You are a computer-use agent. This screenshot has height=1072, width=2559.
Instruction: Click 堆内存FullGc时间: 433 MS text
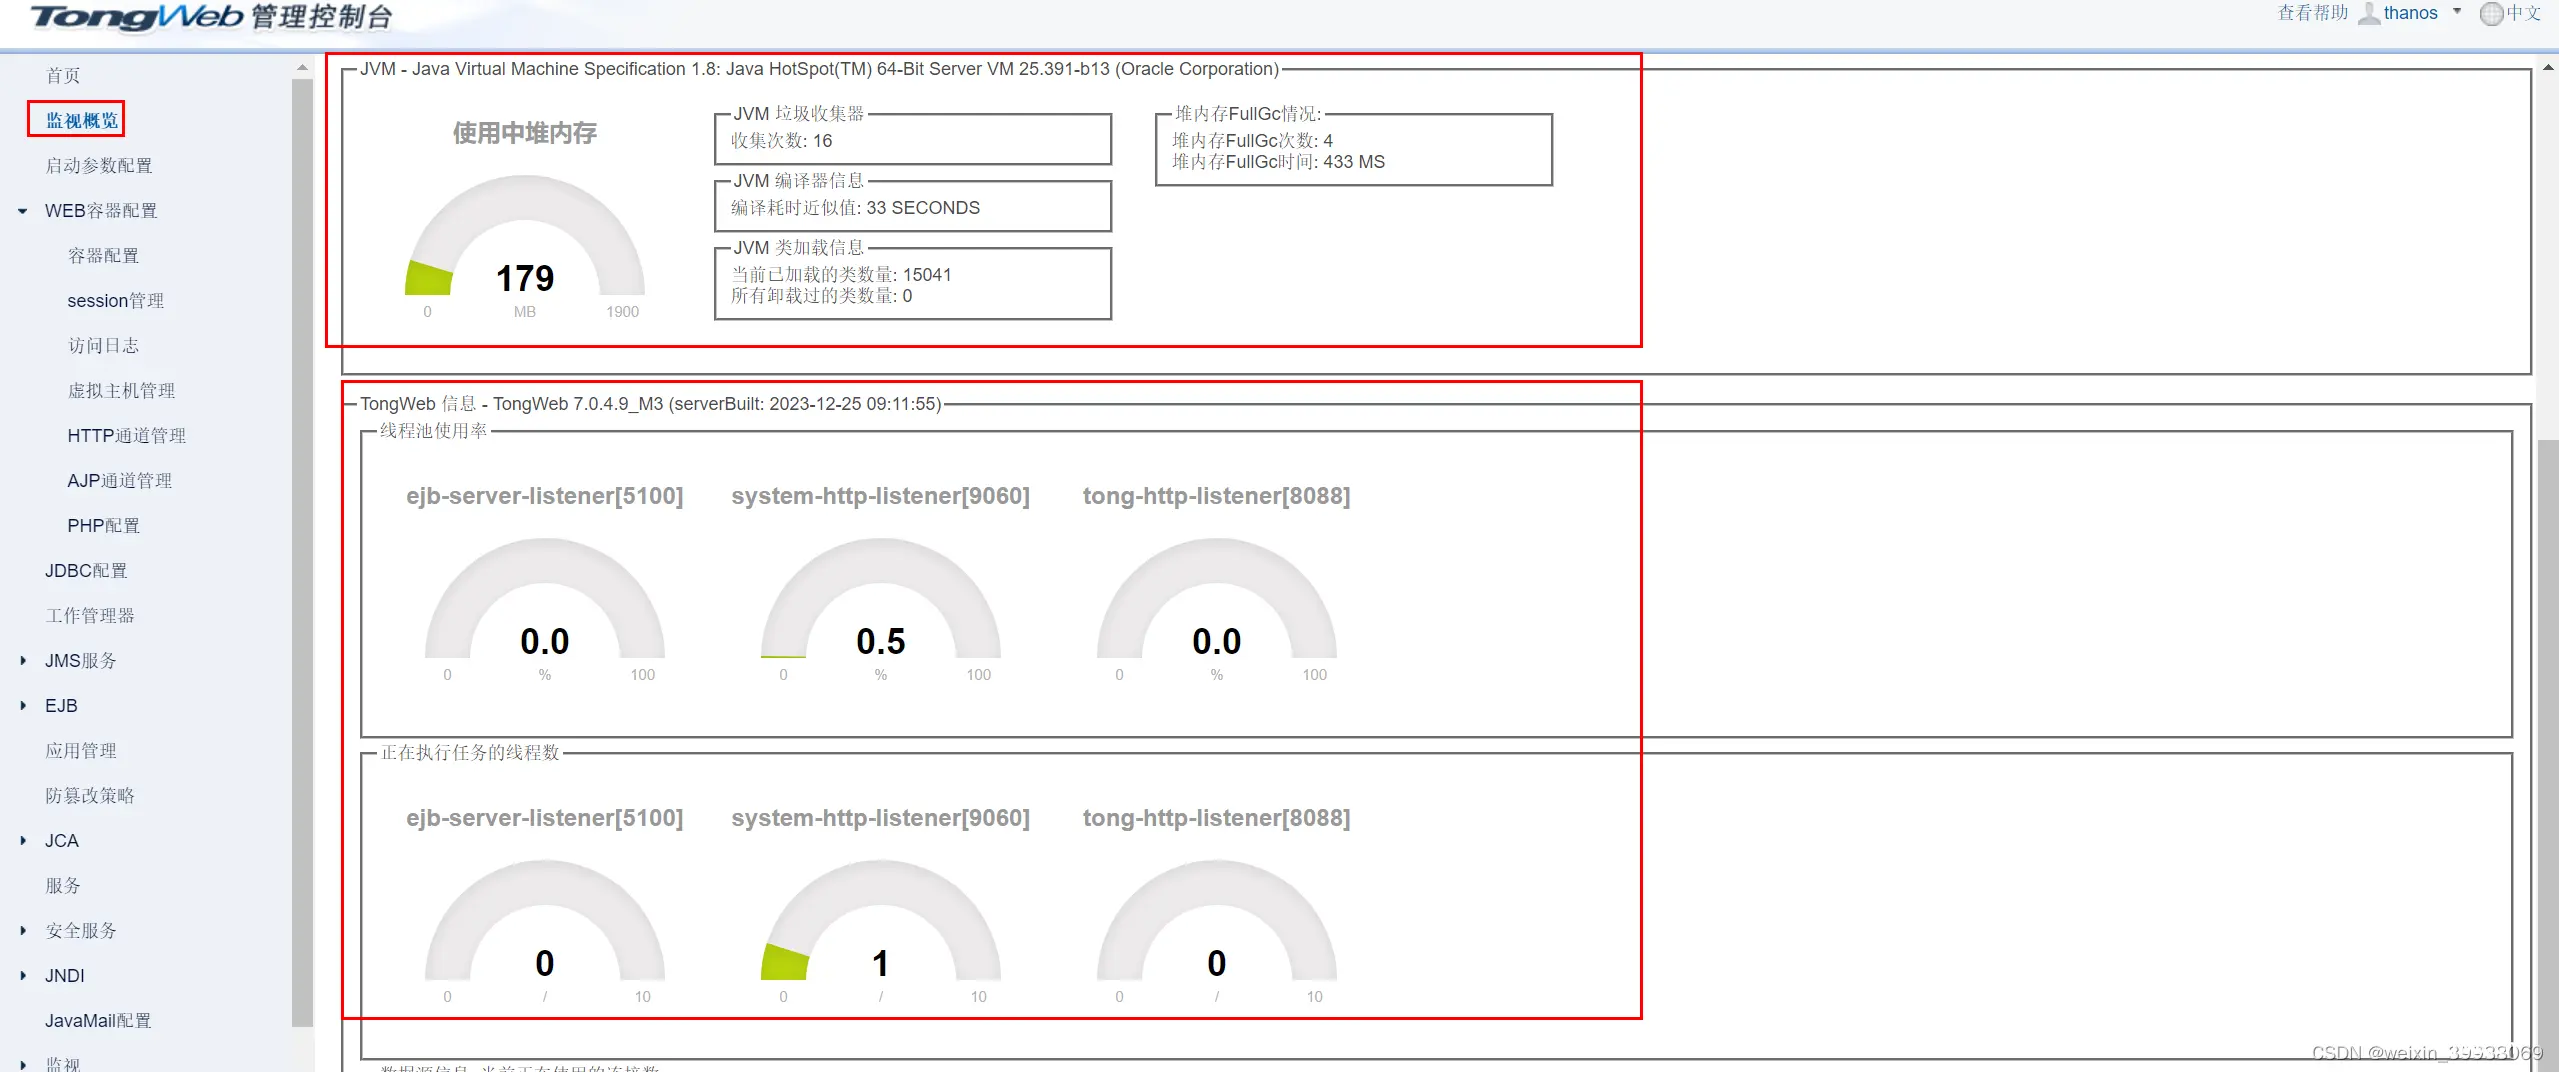click(x=1278, y=162)
